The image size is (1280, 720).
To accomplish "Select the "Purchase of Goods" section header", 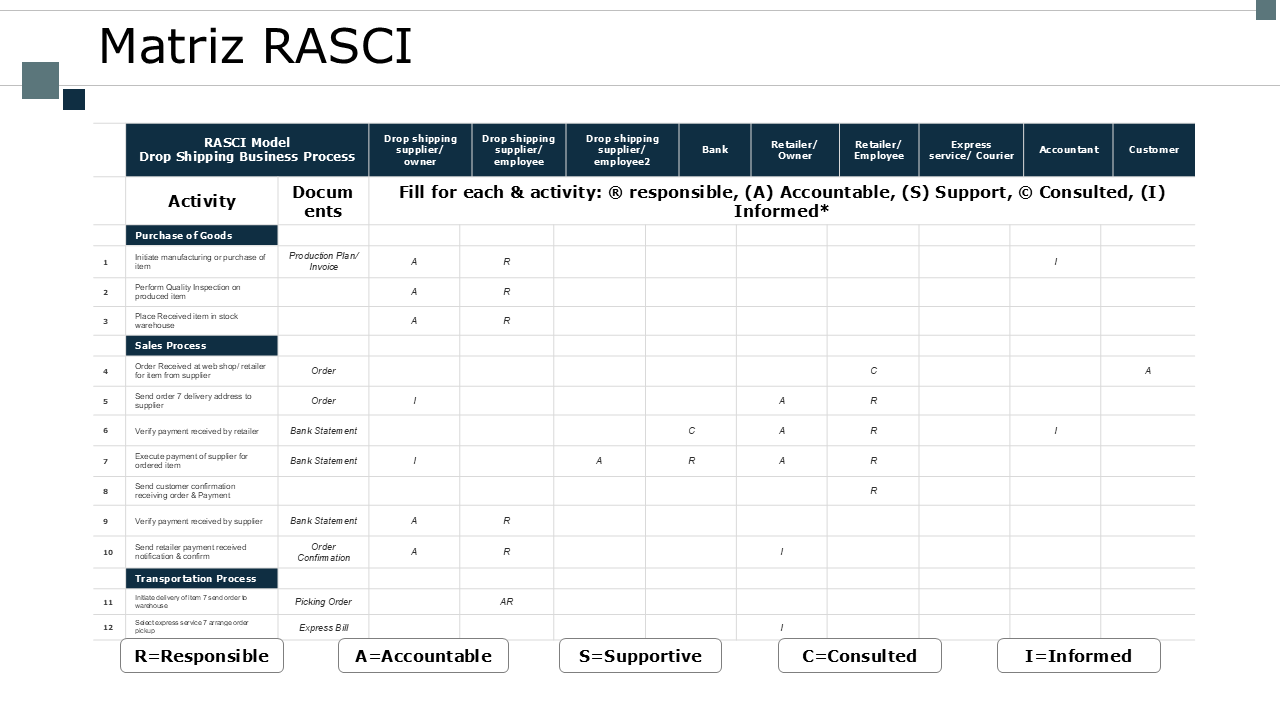I will click(x=202, y=236).
